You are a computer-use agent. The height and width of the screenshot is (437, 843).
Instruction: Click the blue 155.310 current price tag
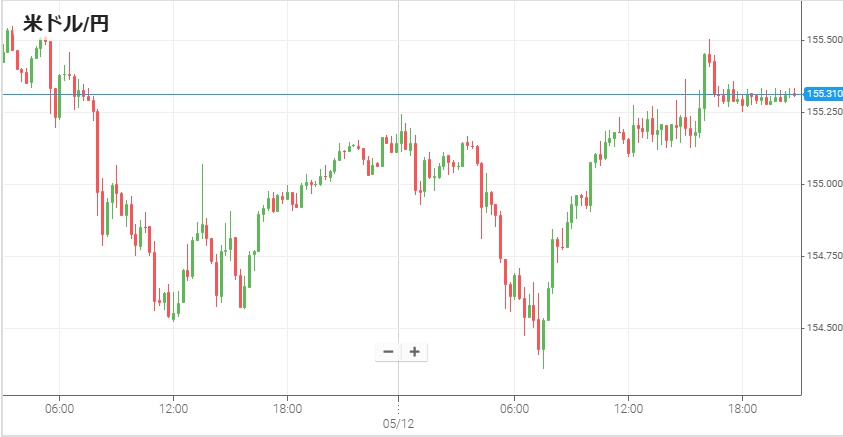pos(824,94)
